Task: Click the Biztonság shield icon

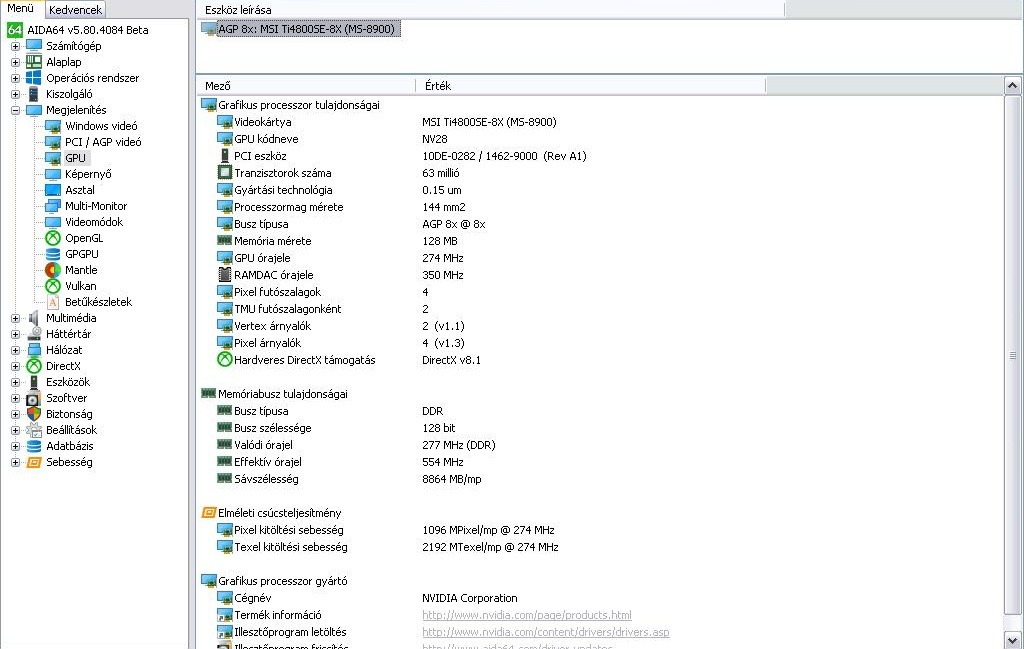Action: [x=34, y=414]
